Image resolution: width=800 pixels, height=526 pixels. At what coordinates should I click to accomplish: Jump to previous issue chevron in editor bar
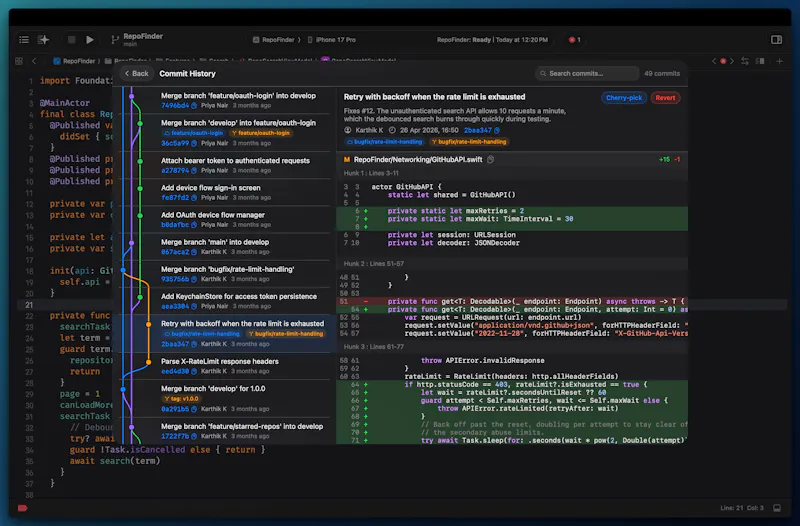714,61
